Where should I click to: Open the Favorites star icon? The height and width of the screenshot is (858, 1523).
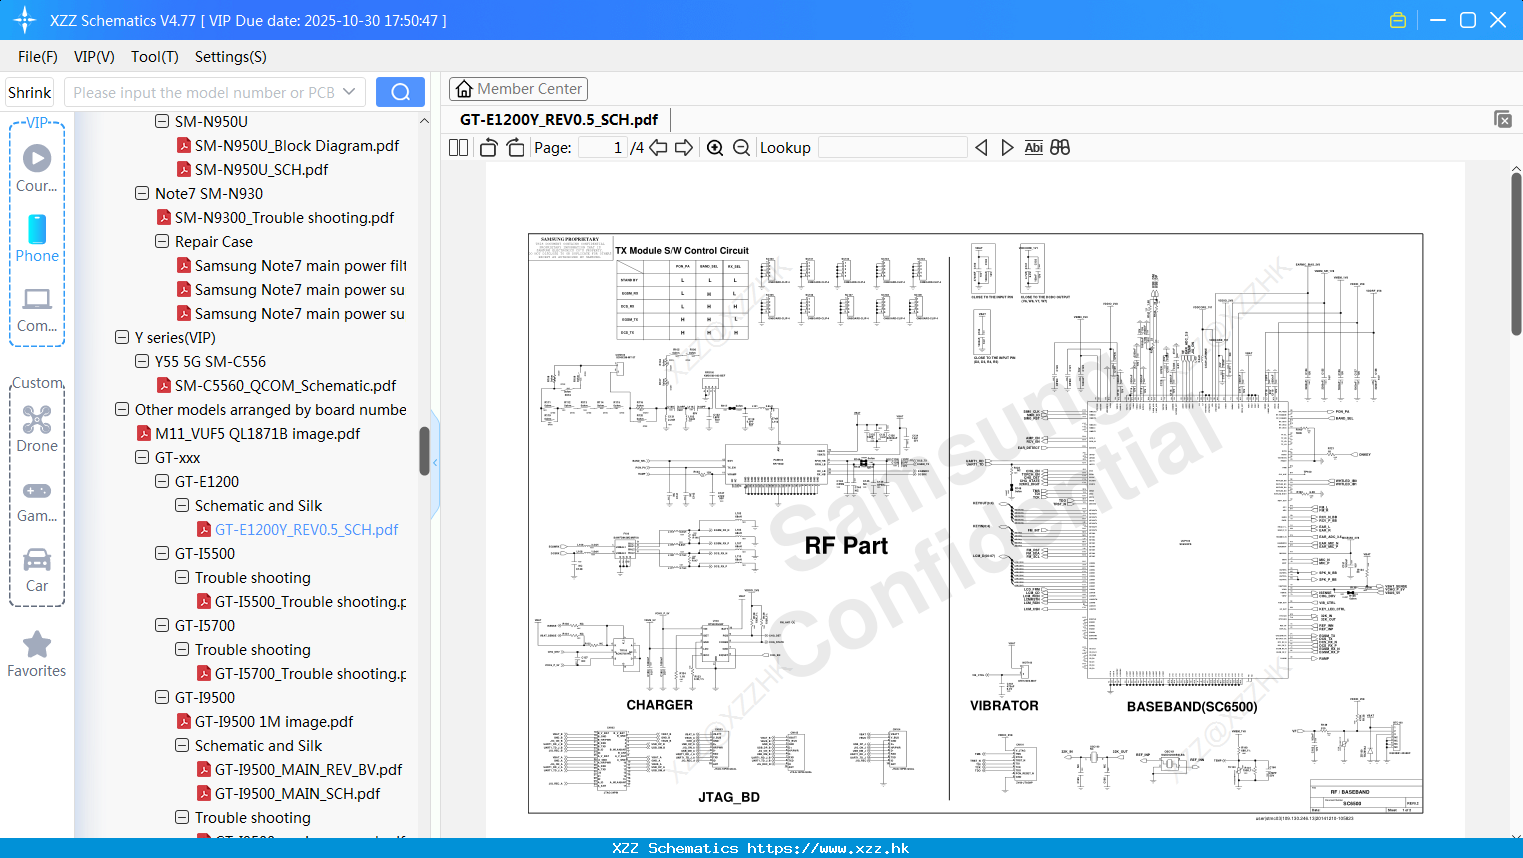click(x=37, y=654)
